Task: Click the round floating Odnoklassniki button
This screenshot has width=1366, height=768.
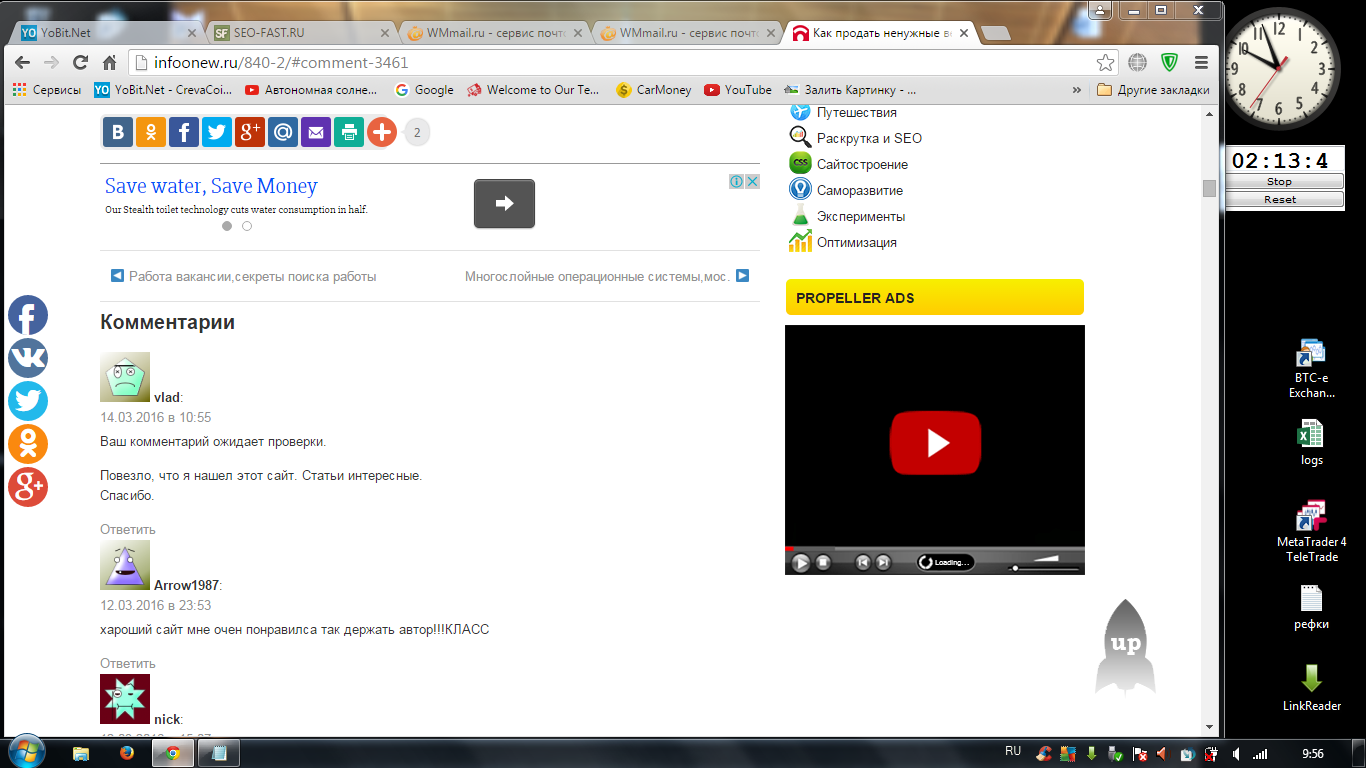Action: [28, 444]
